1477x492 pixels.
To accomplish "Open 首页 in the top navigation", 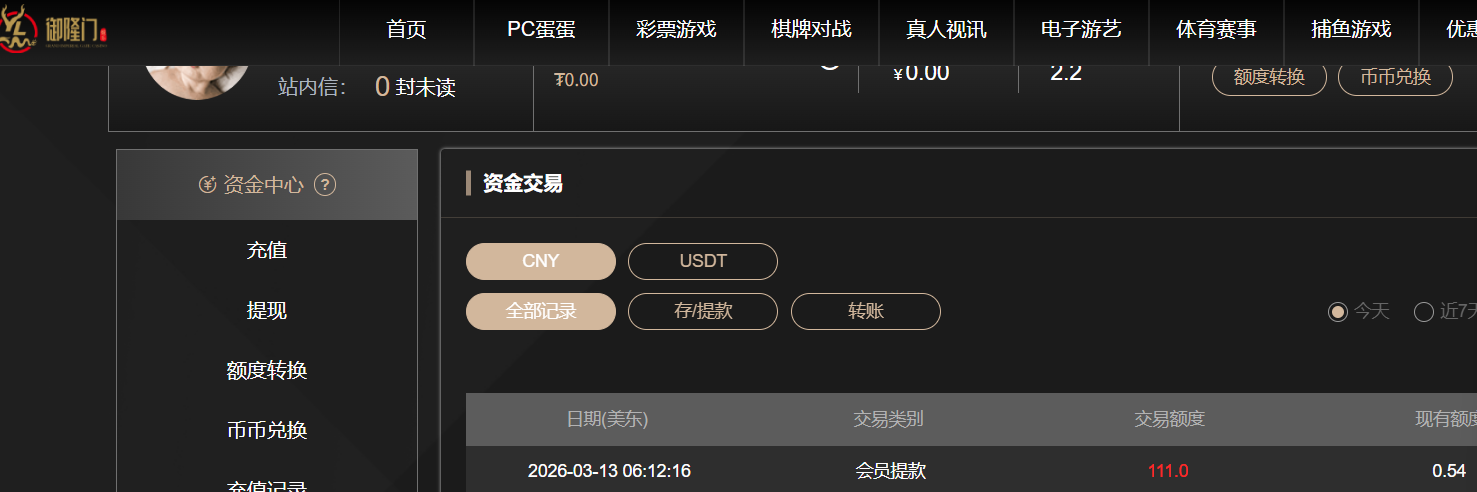I will point(406,30).
